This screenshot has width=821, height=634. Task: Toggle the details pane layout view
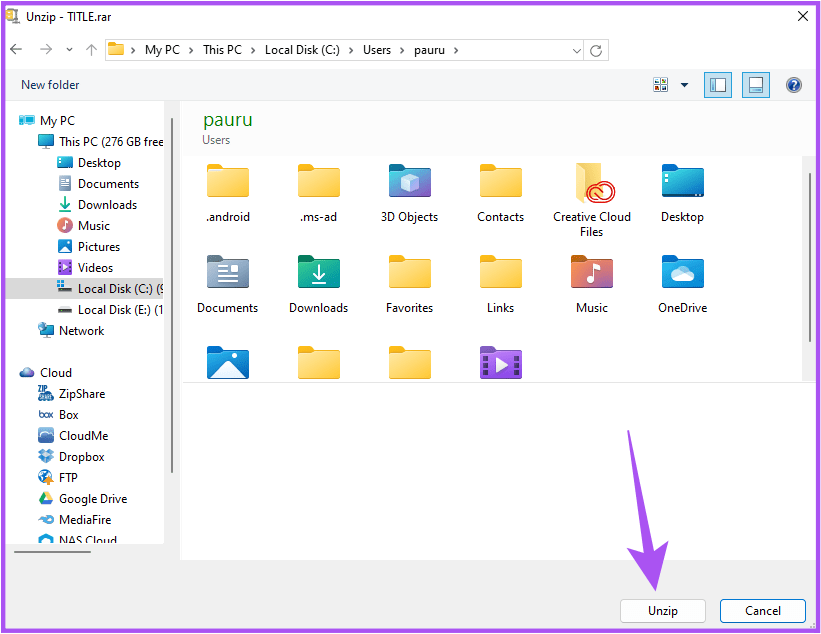tap(755, 85)
